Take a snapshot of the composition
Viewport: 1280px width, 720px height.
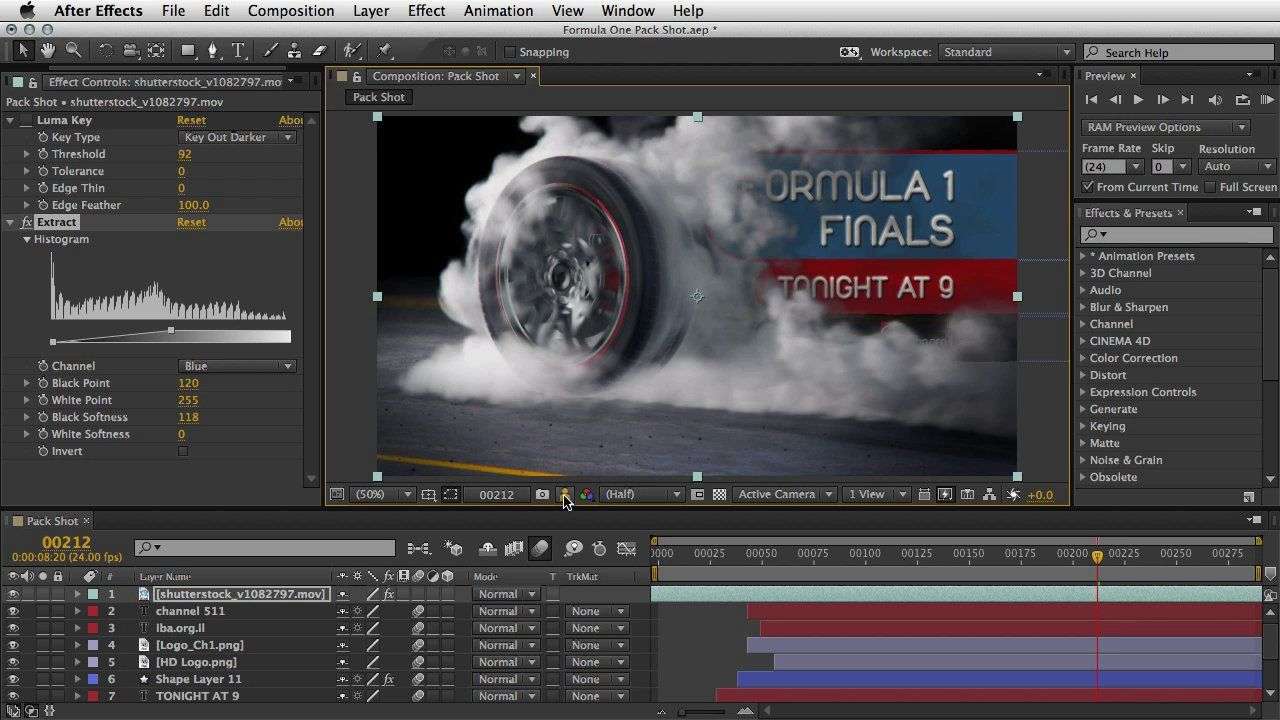tap(542, 494)
